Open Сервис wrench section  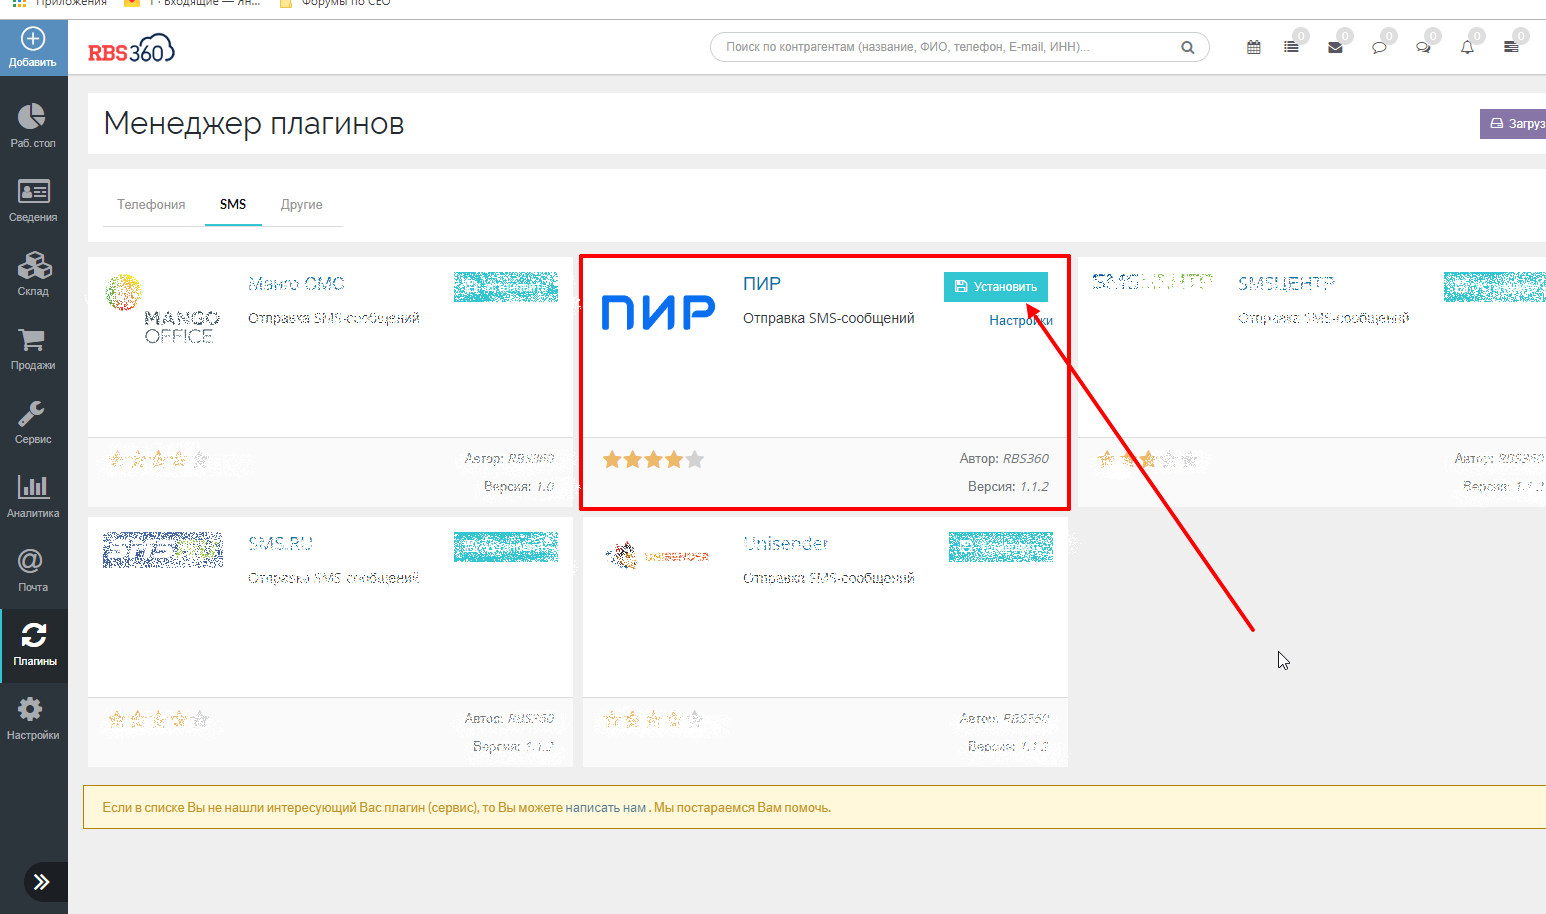click(x=33, y=422)
